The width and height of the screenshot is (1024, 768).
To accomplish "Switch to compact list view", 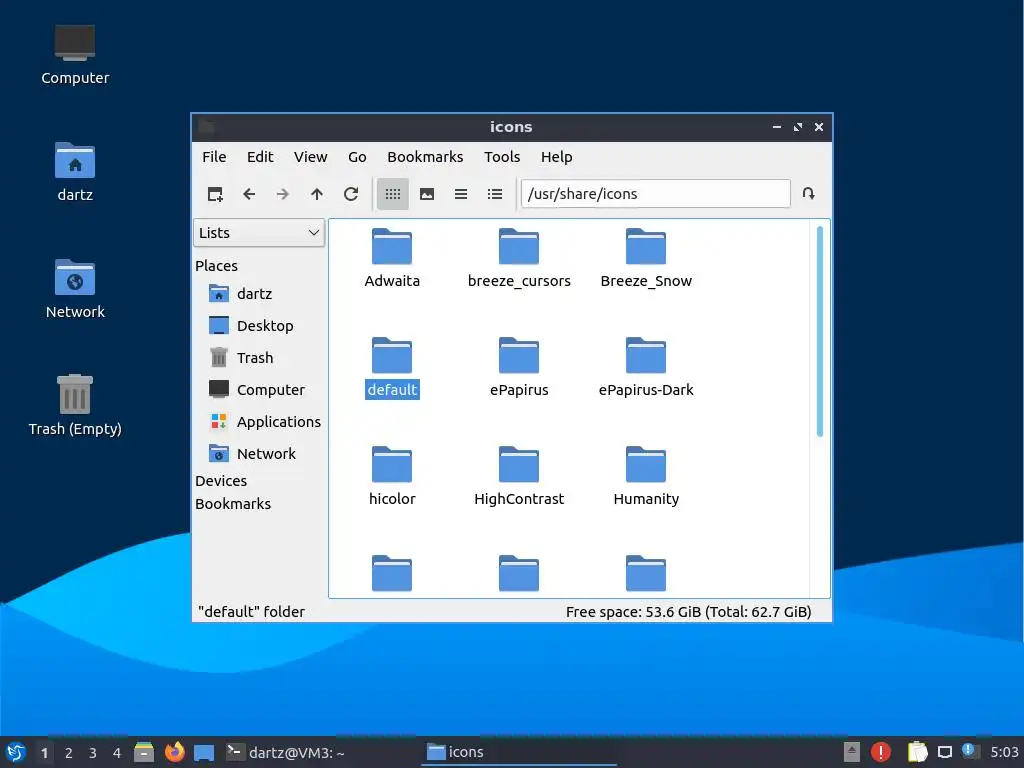I will [461, 194].
